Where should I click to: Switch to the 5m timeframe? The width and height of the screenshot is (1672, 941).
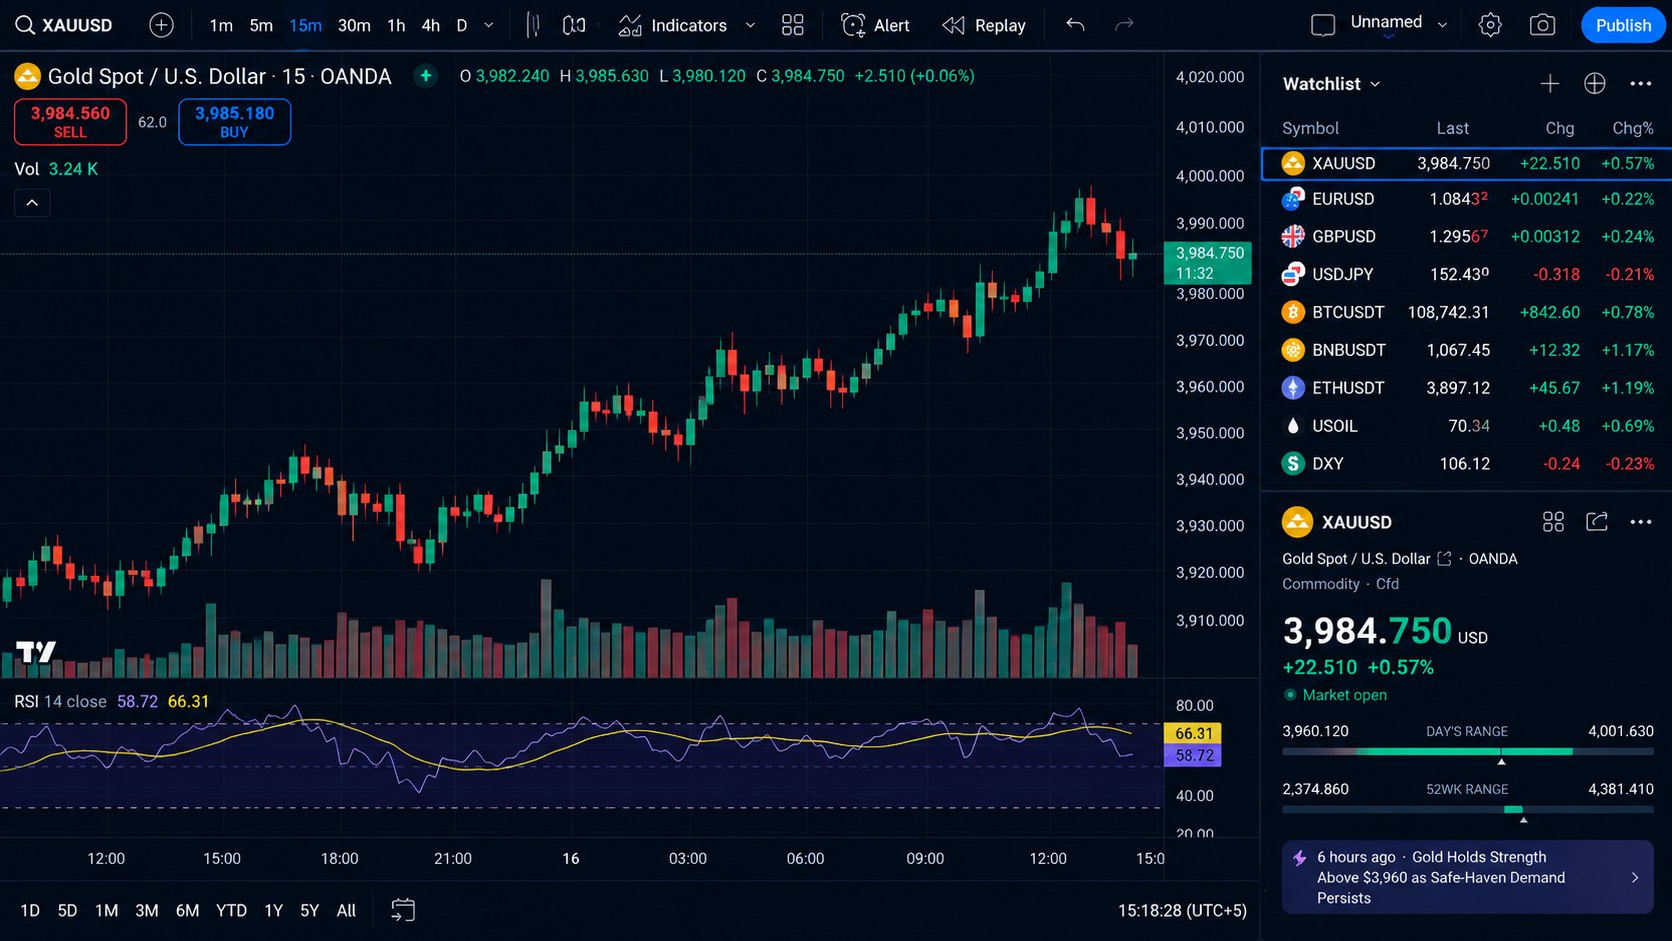(x=261, y=25)
